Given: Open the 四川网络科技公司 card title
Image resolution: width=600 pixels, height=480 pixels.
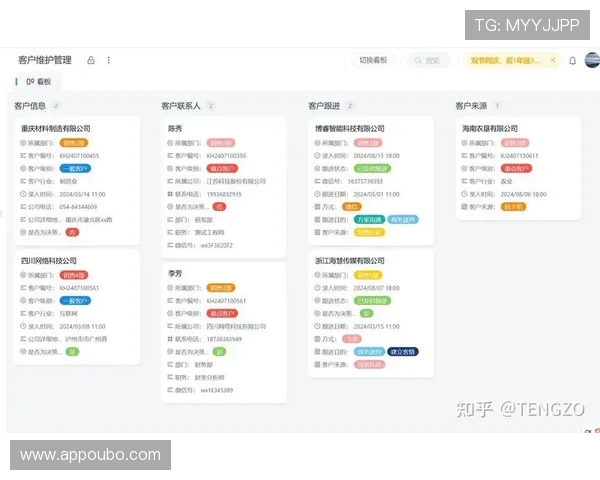Looking at the screenshot, I should point(49,261).
